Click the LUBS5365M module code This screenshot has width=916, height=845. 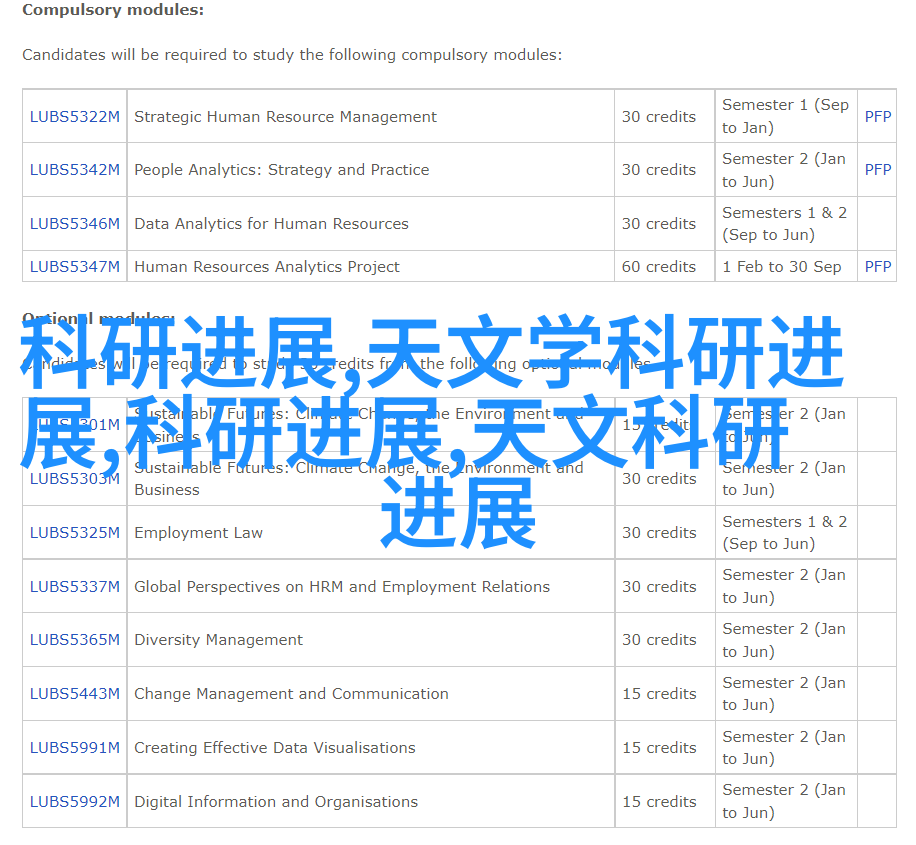(75, 640)
